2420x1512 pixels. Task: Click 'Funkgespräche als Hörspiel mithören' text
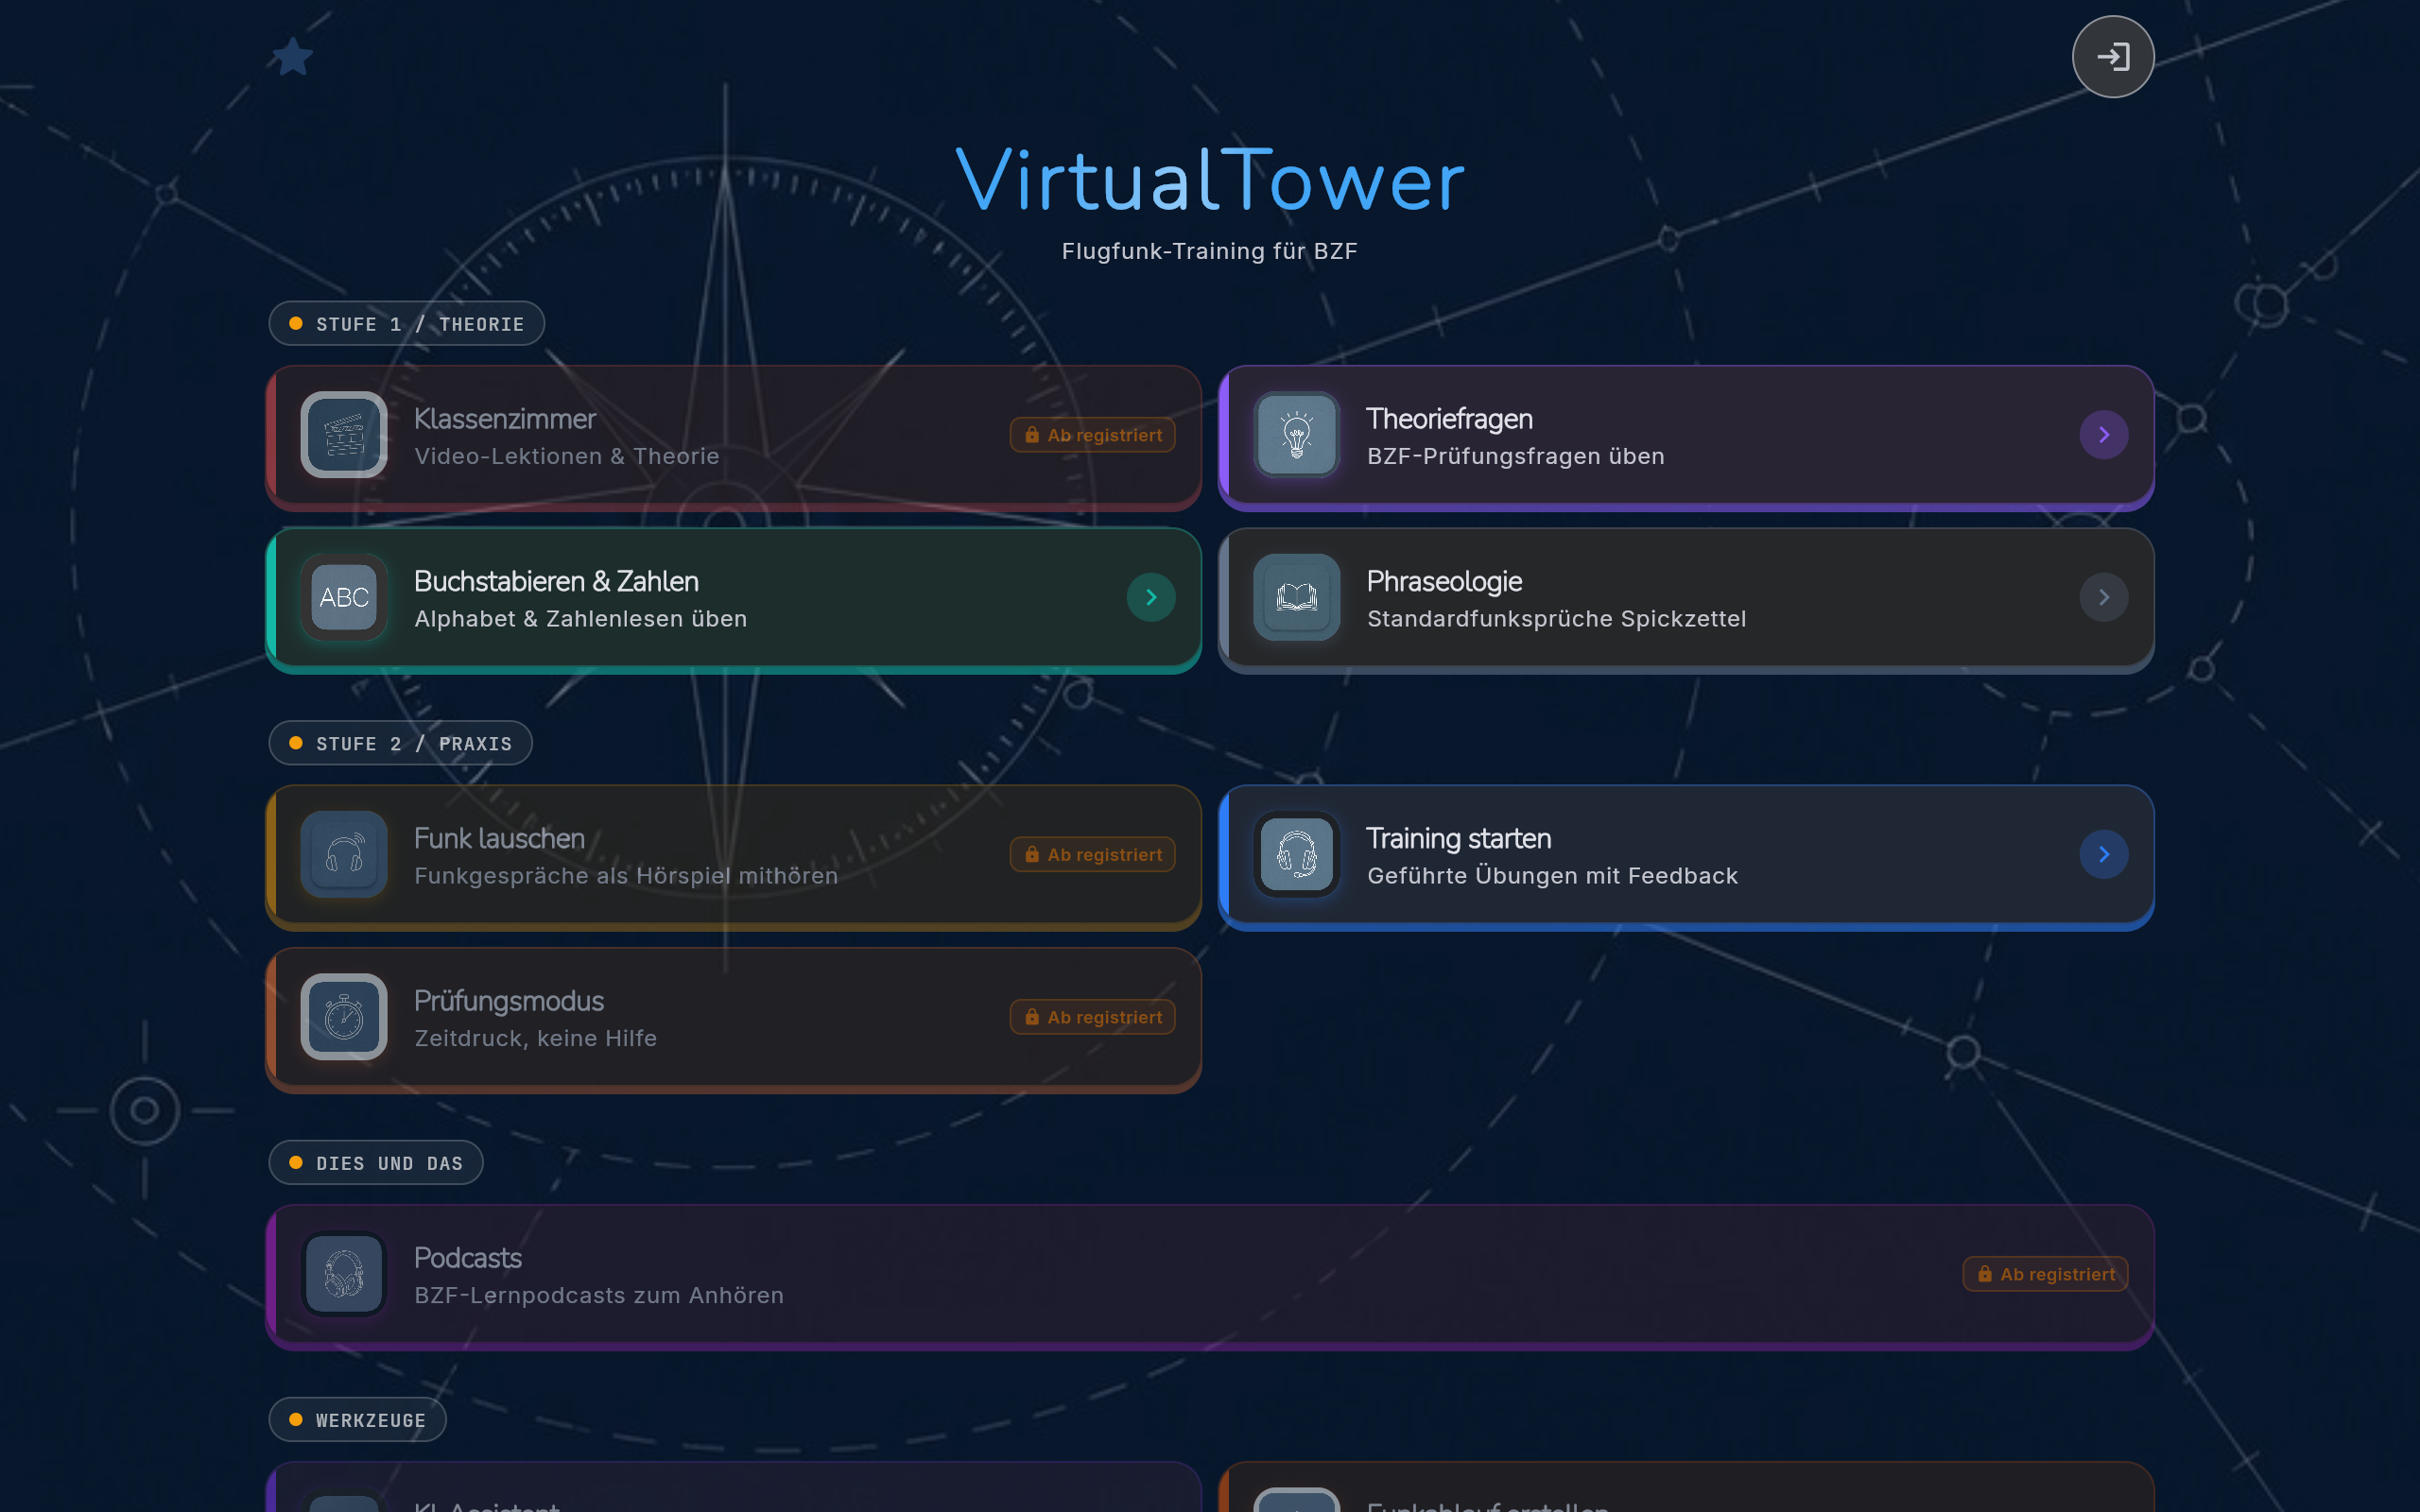626,876
